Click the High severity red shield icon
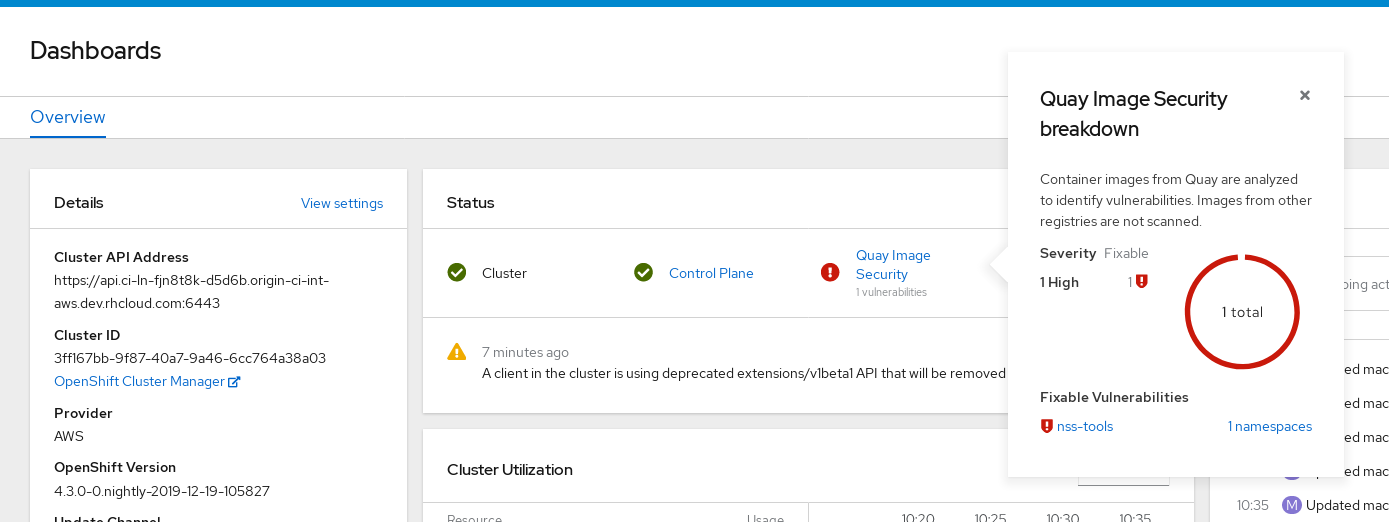Viewport: 1389px width, 522px height. click(1142, 282)
